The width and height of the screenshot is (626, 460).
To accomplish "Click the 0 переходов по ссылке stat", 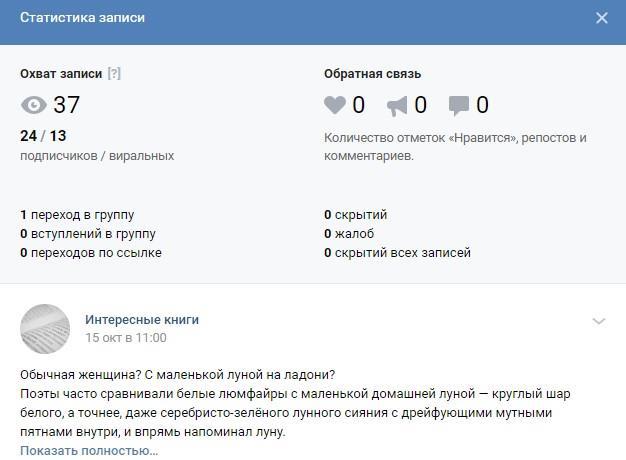I will pyautogui.click(x=90, y=253).
